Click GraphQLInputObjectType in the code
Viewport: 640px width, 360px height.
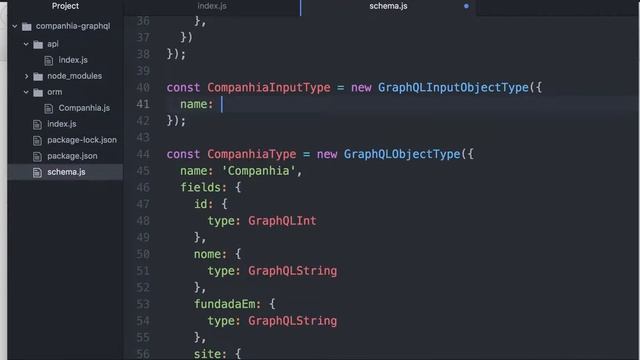point(453,87)
